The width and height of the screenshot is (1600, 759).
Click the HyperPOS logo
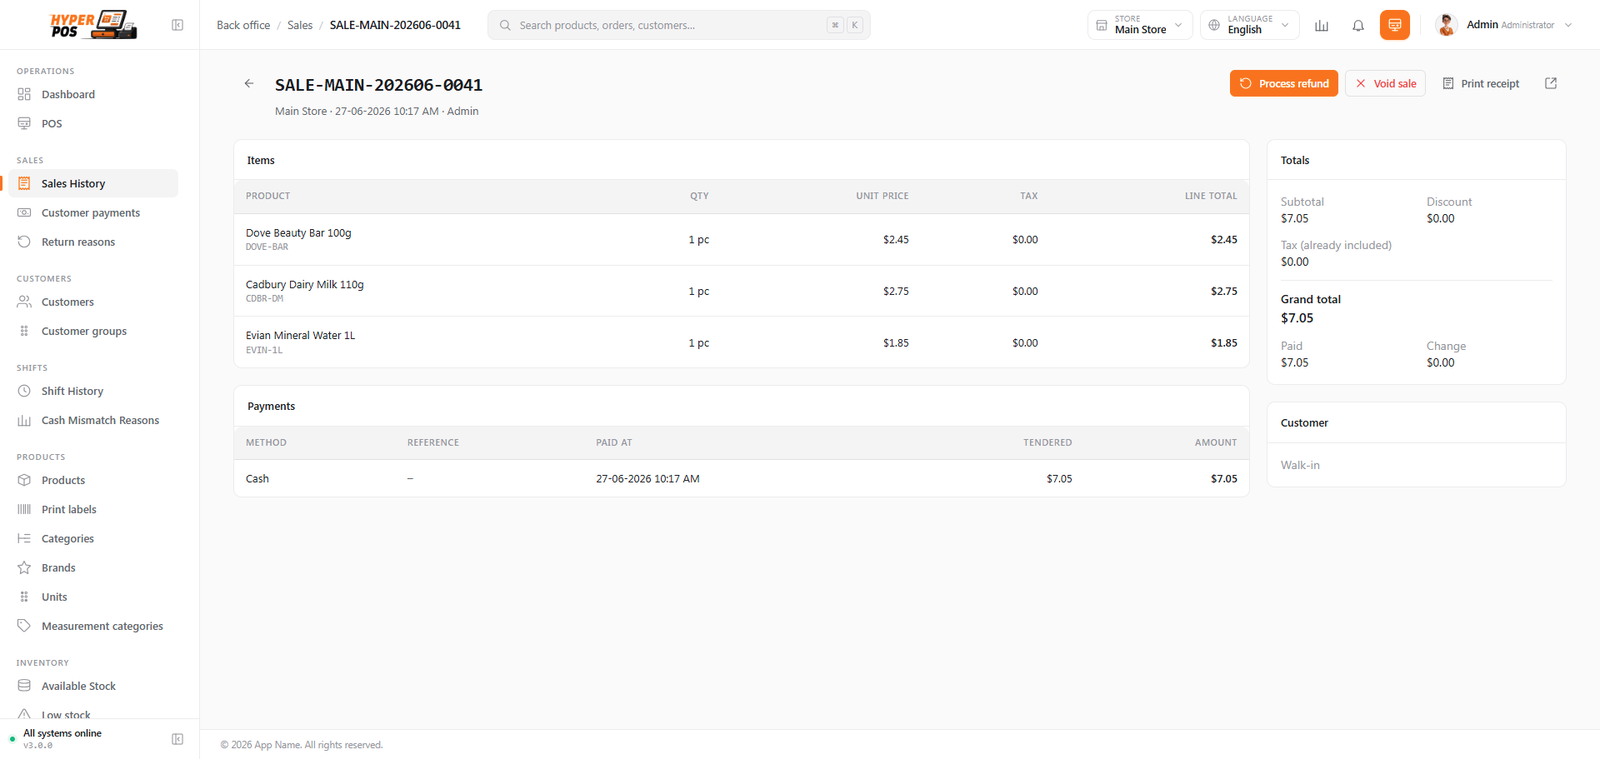[x=93, y=25]
